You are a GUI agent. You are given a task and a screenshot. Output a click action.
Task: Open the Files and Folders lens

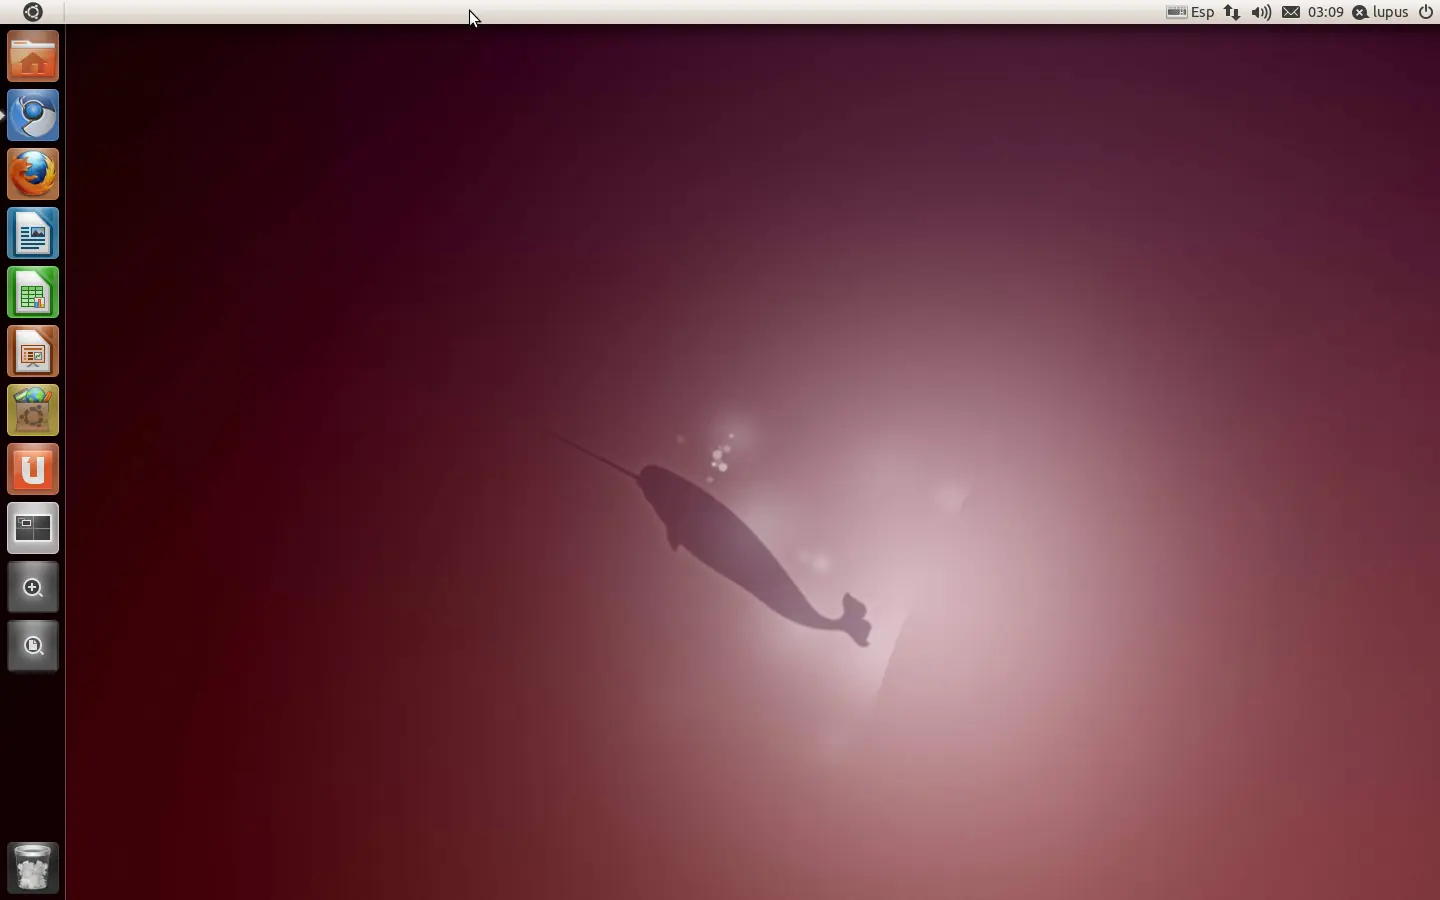(x=33, y=646)
